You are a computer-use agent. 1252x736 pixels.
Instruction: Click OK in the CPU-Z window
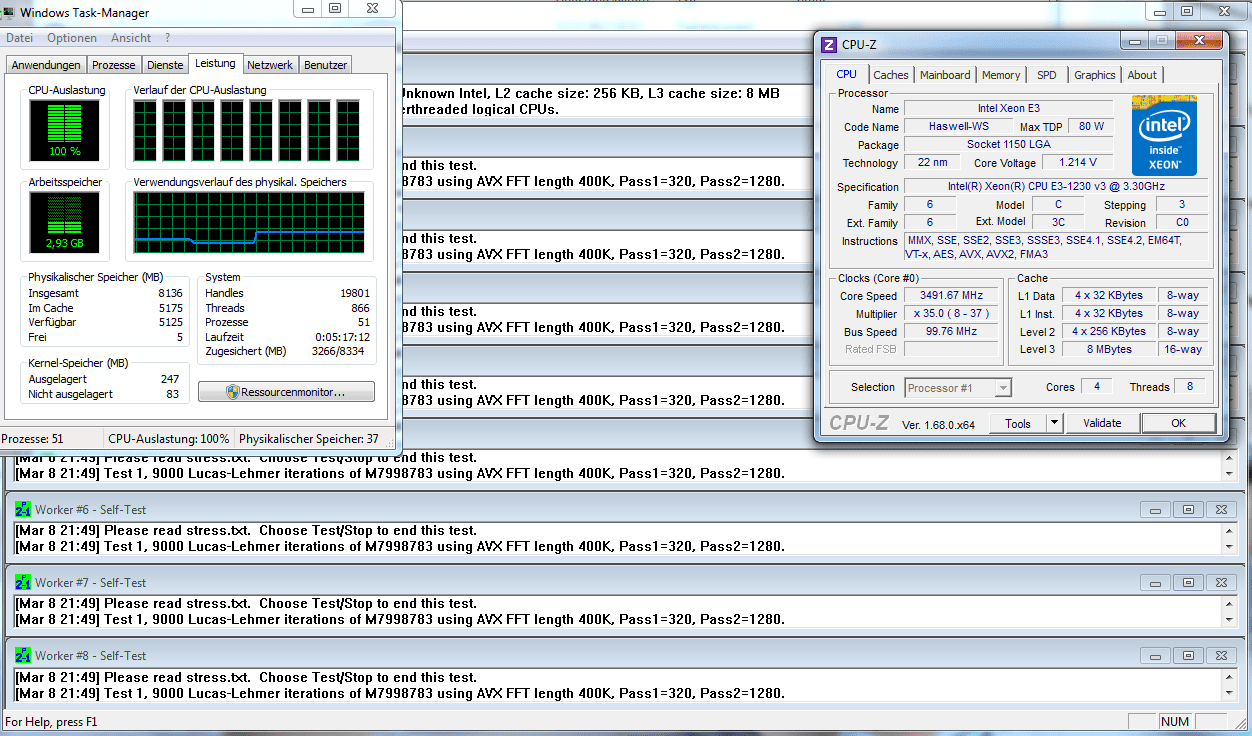click(1178, 423)
